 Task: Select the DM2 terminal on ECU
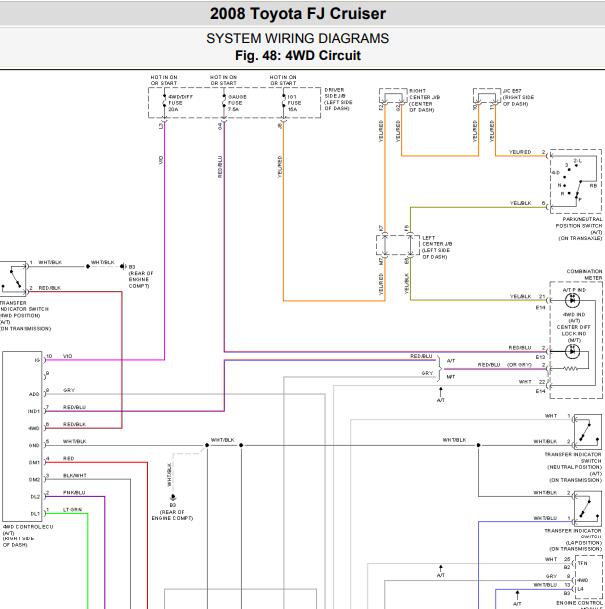(x=34, y=480)
